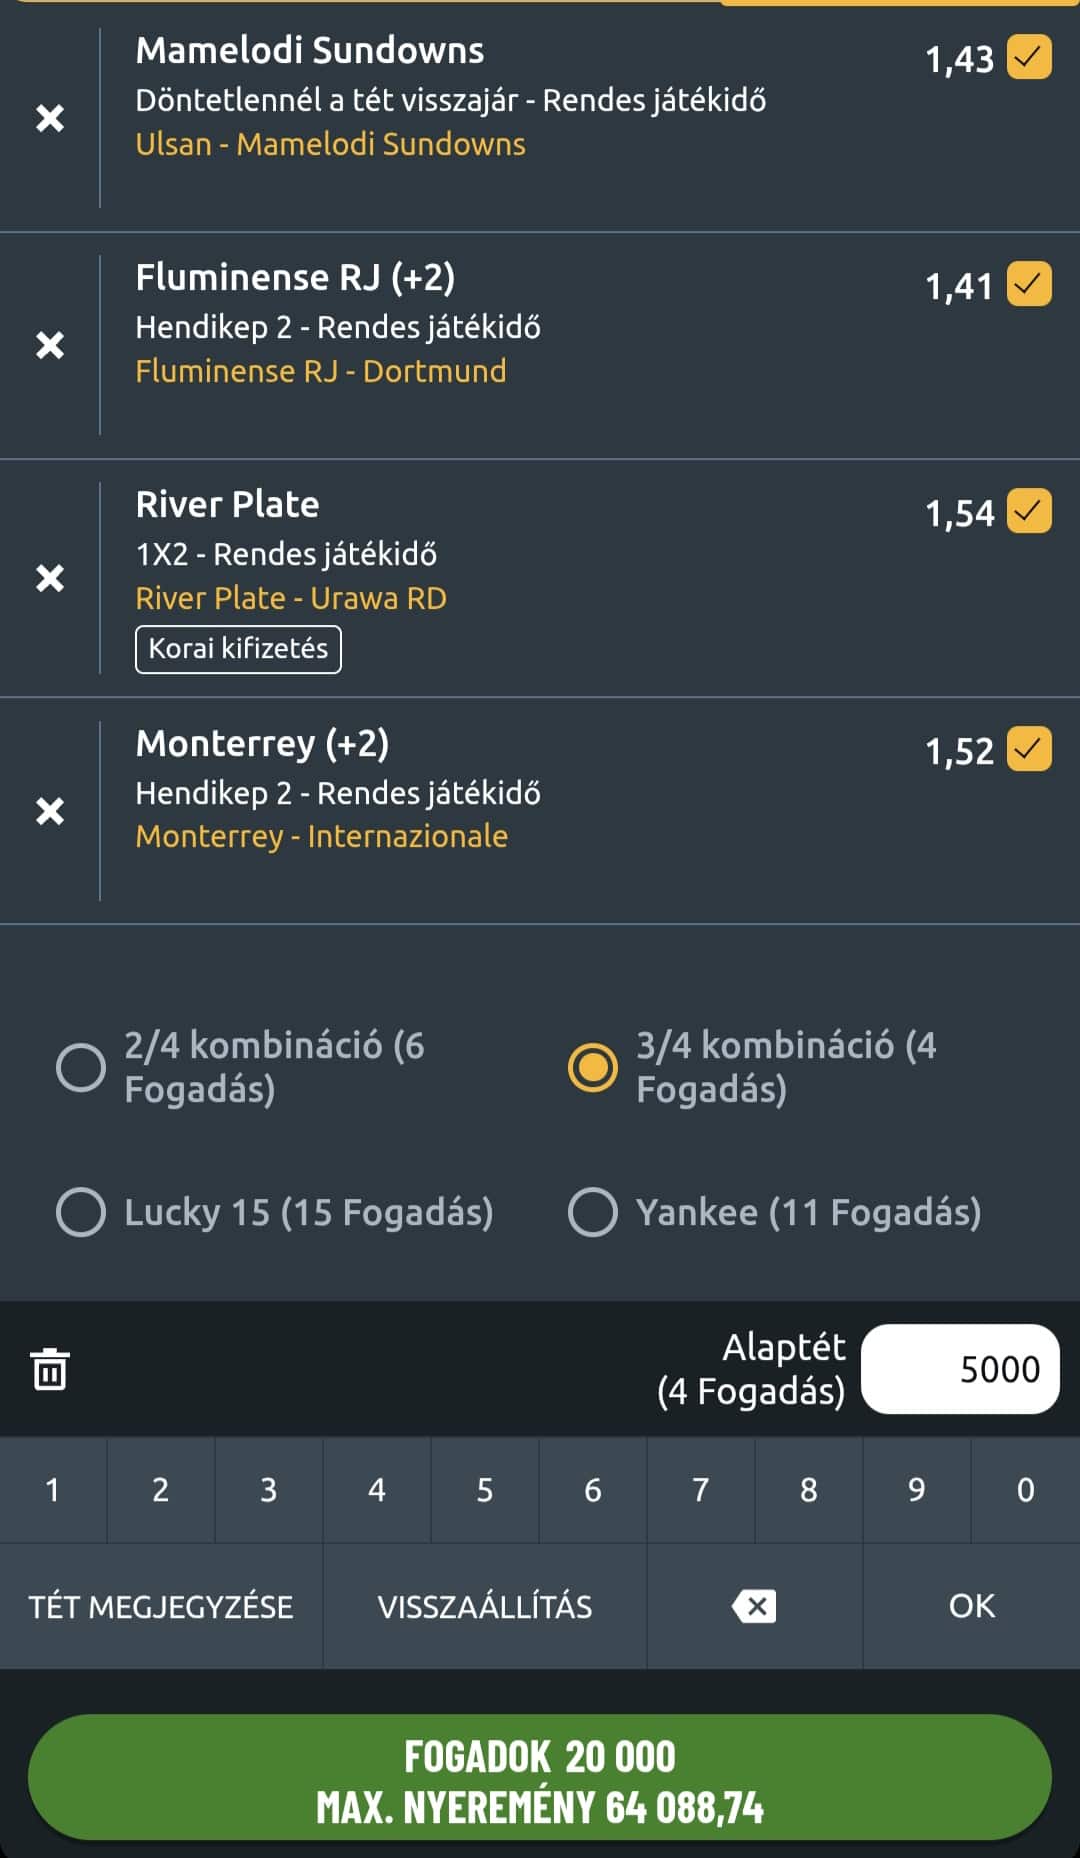The width and height of the screenshot is (1080, 1858).
Task: Tap the Korai kifizetés badge
Action: click(238, 649)
